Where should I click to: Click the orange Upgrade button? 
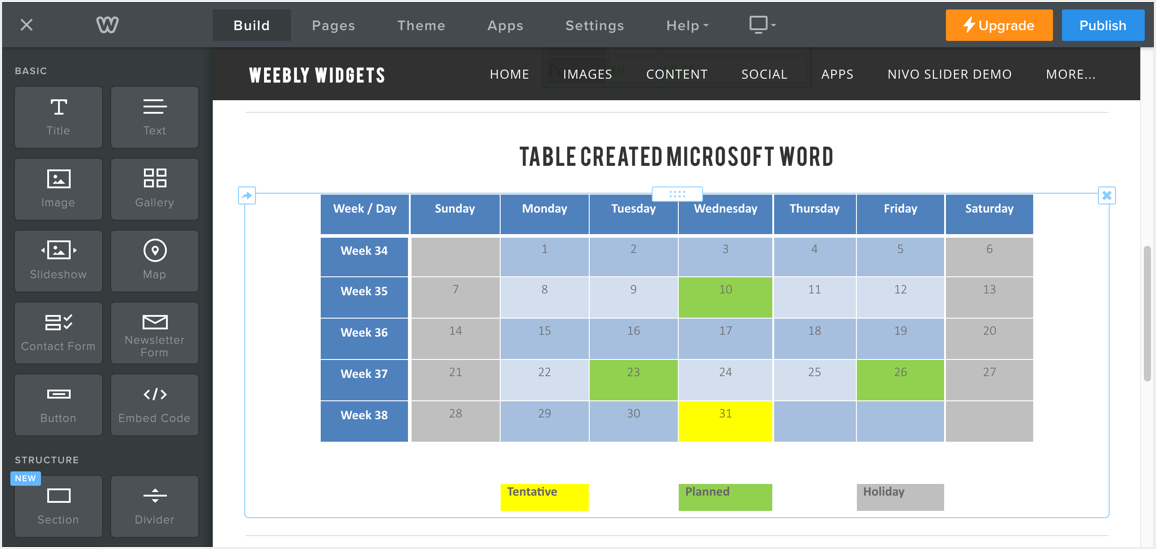[999, 26]
